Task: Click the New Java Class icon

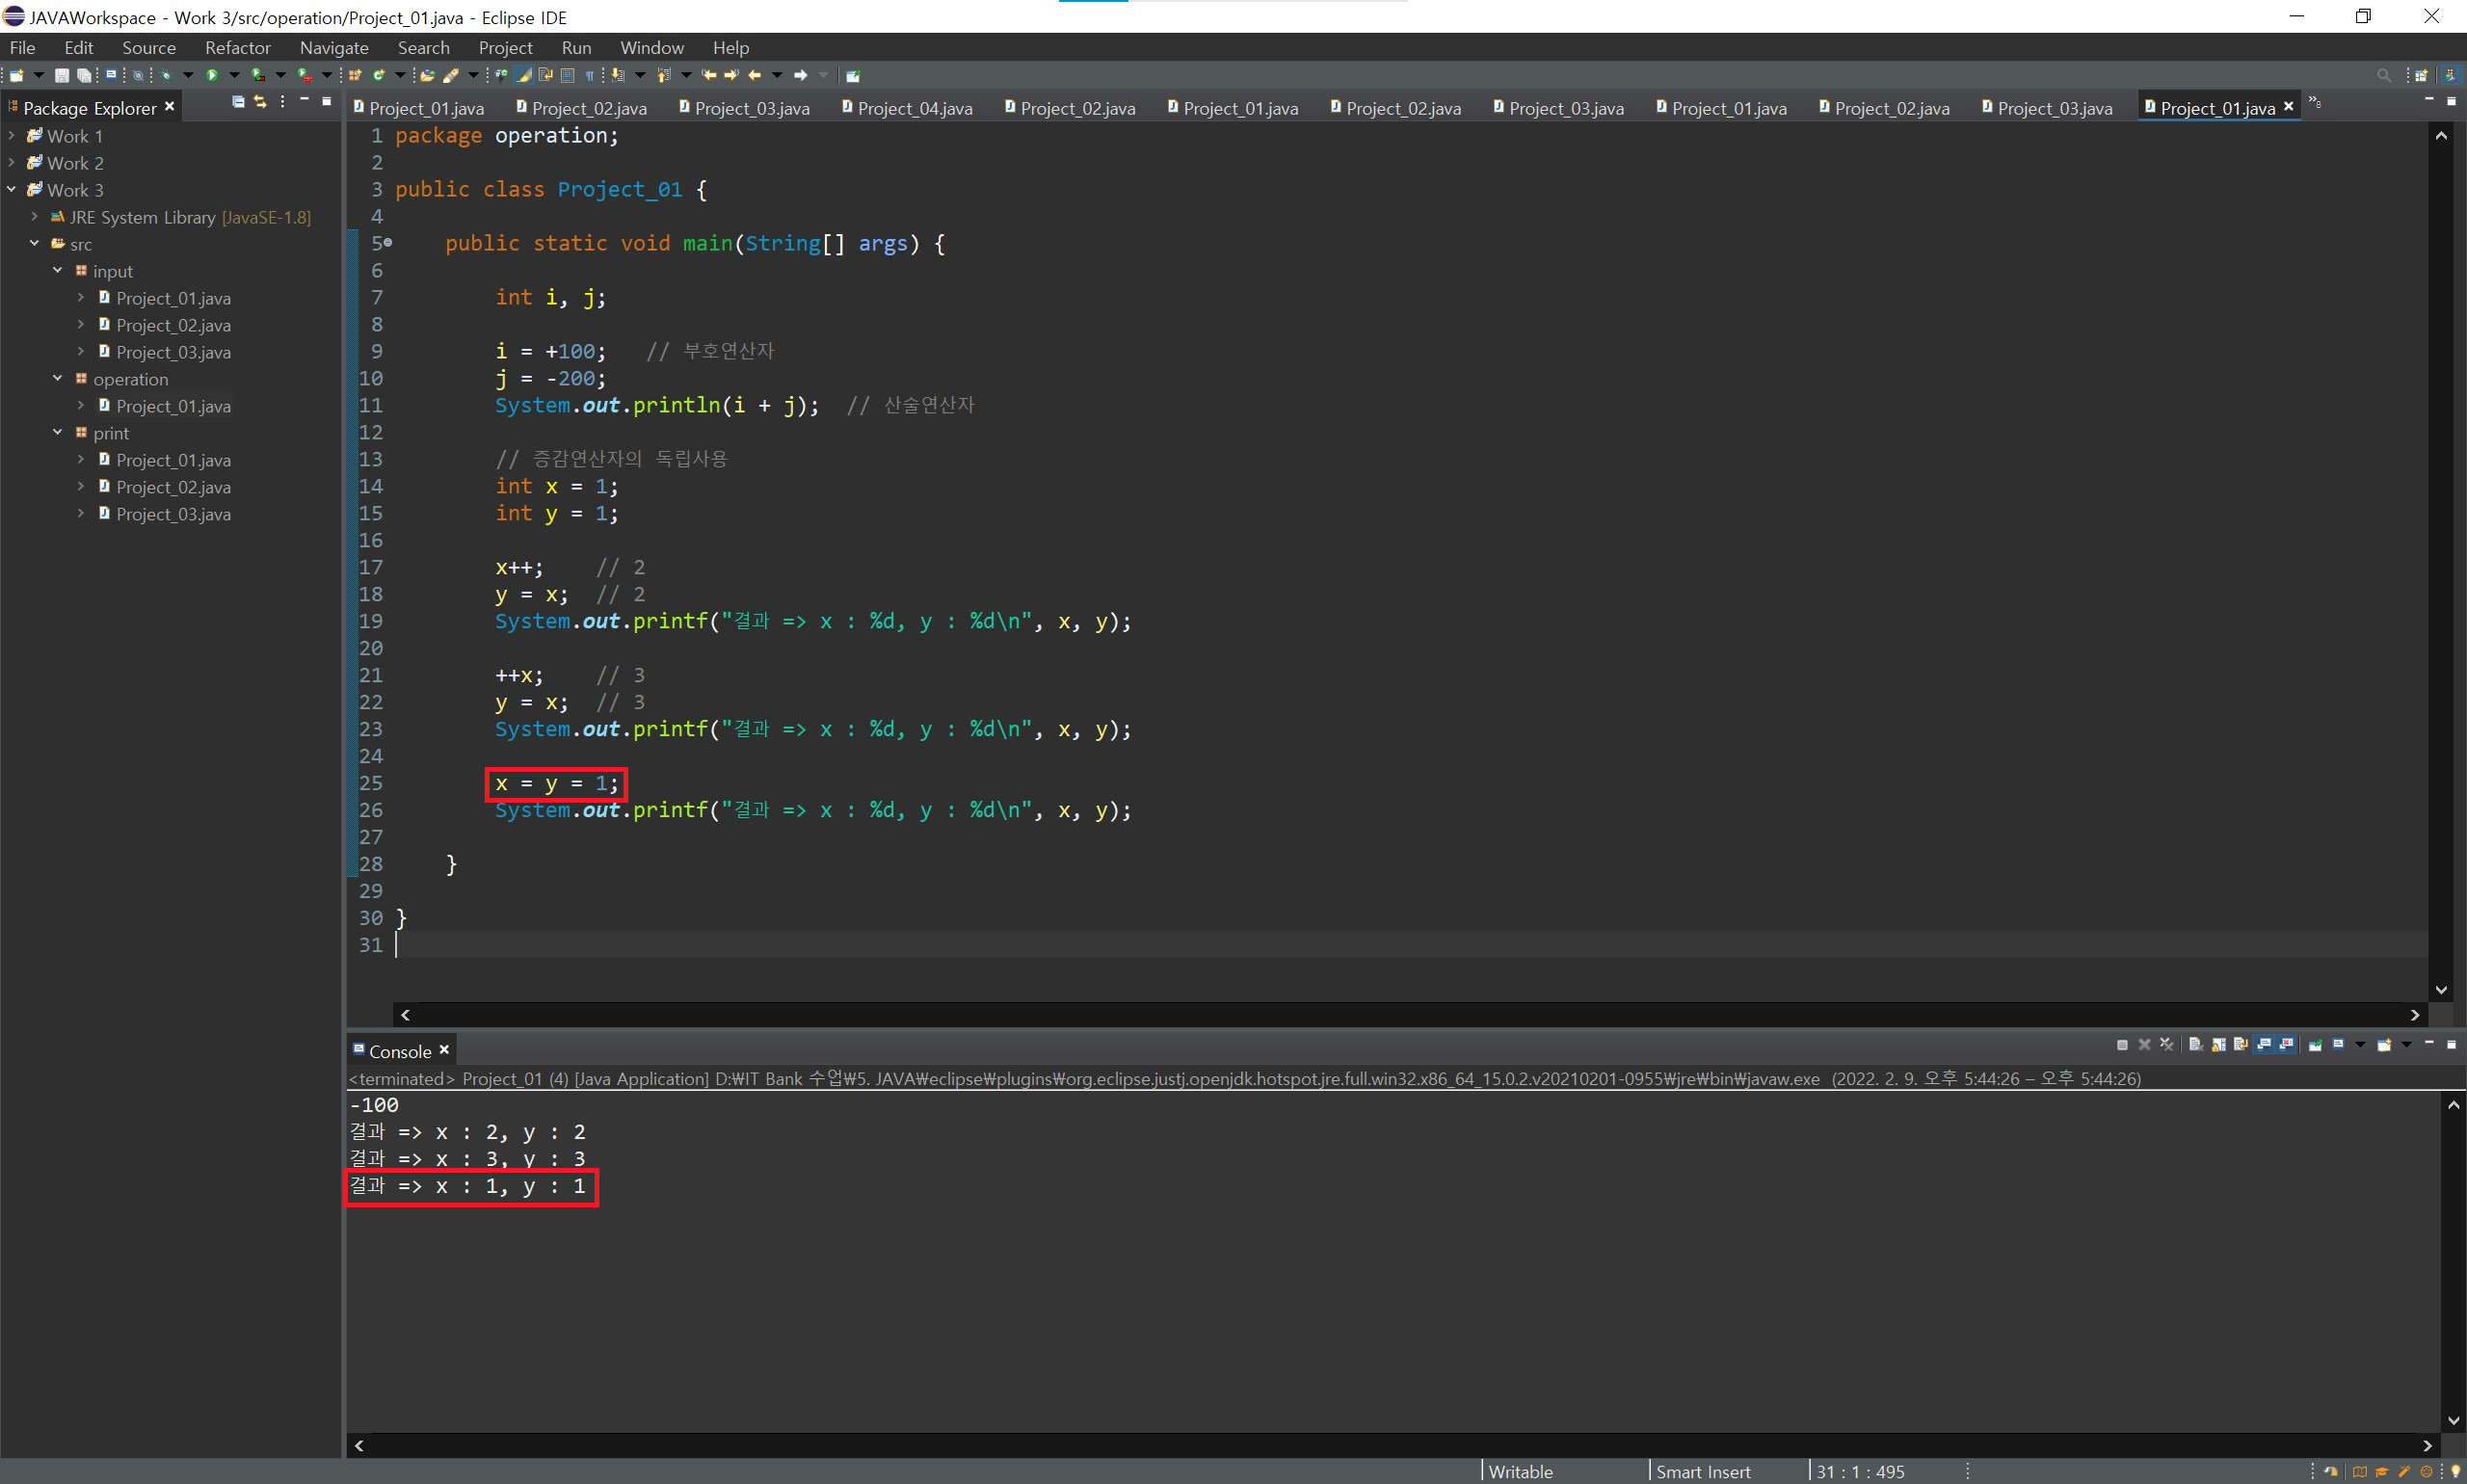Action: (379, 75)
